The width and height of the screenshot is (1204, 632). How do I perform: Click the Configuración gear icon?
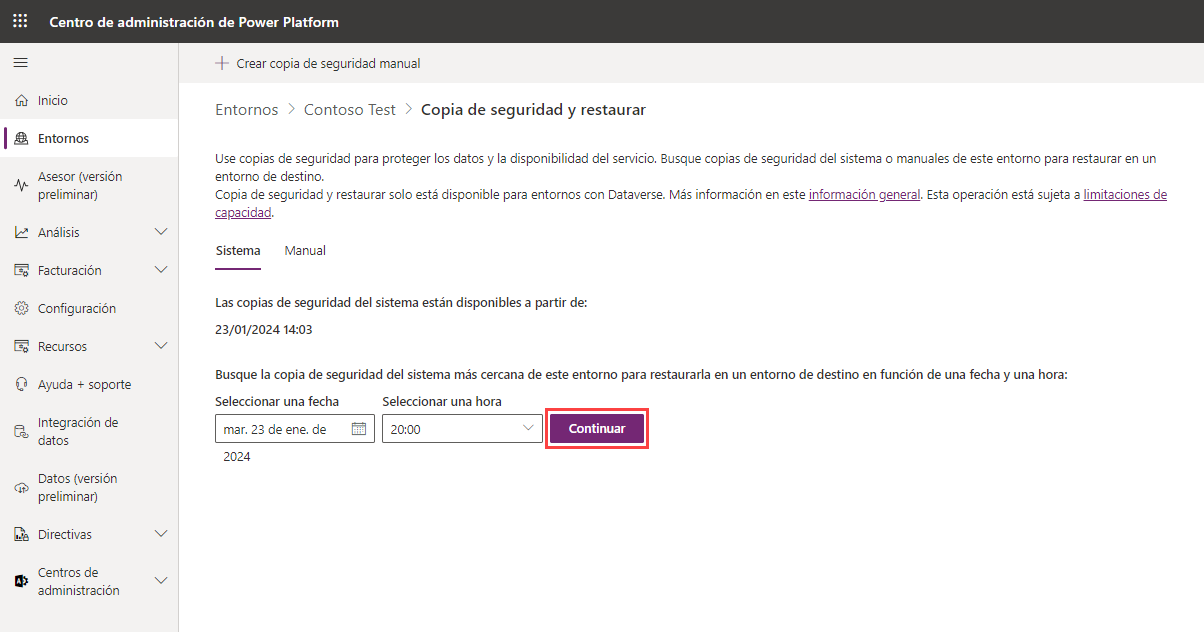(22, 309)
